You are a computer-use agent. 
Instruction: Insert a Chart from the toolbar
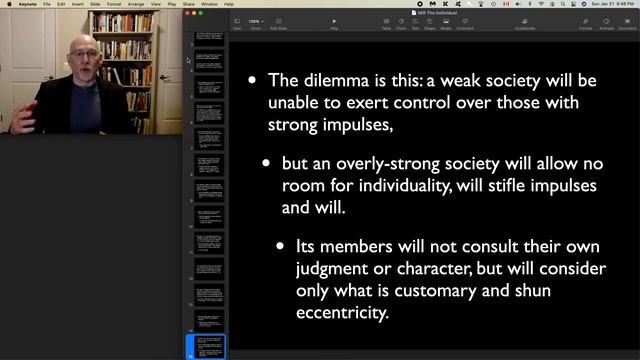click(401, 24)
